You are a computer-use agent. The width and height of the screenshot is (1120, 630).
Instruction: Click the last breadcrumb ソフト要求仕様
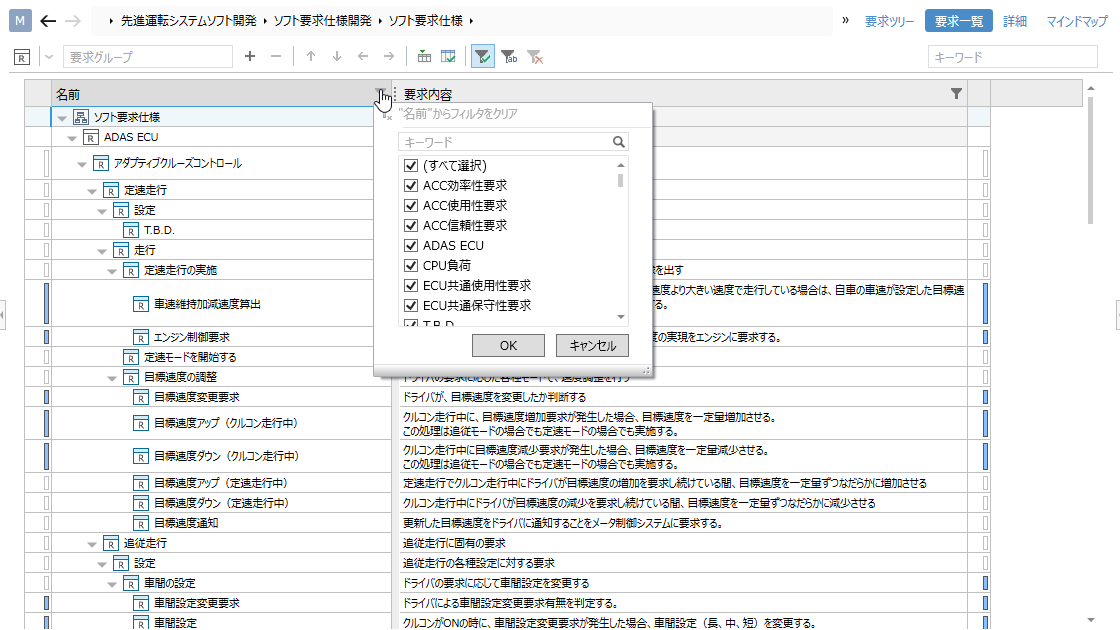coord(426,21)
